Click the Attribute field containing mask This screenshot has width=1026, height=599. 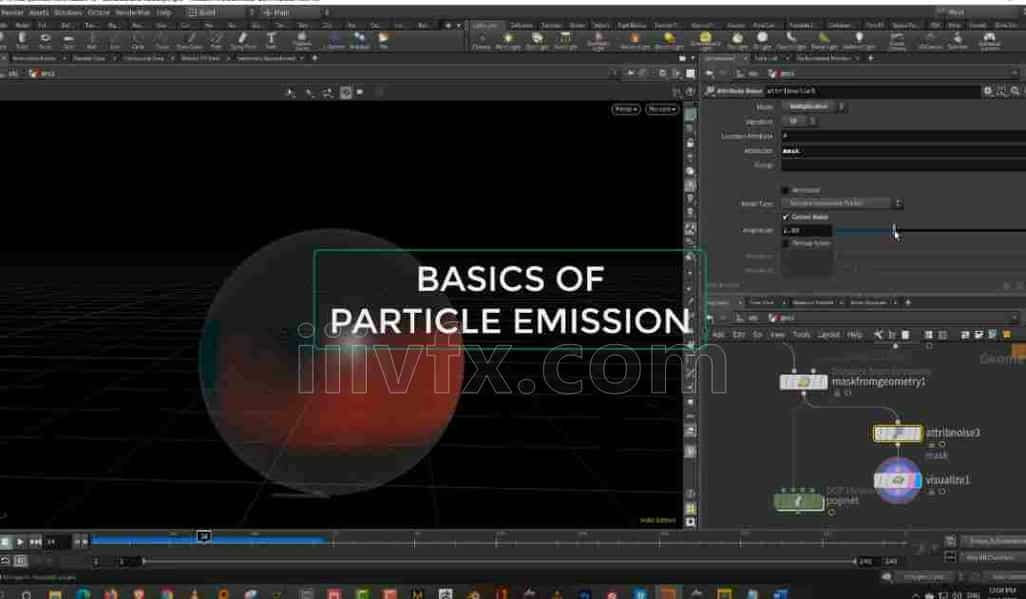pyautogui.click(x=904, y=151)
